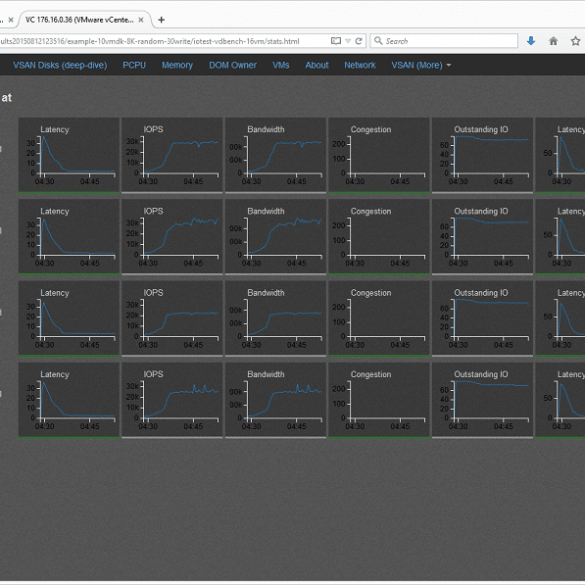Close the partially hidden first browser tab
This screenshot has width=585, height=585.
(11, 20)
